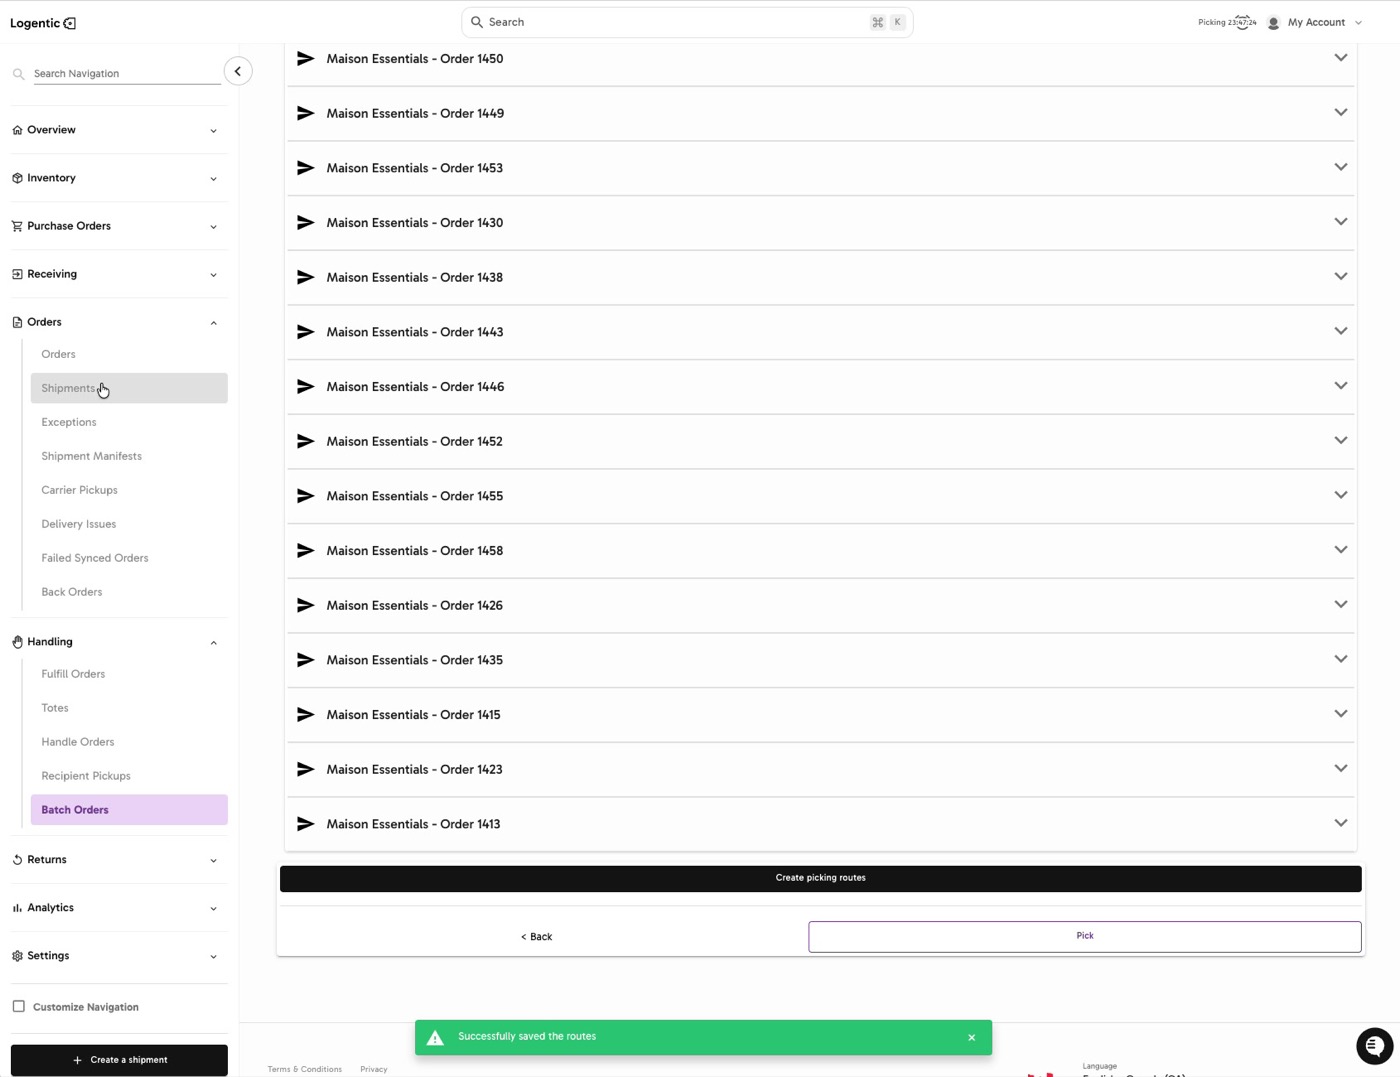Collapse the sidebar with the arrow button
Screen dimensions: 1400x1077
pos(238,71)
